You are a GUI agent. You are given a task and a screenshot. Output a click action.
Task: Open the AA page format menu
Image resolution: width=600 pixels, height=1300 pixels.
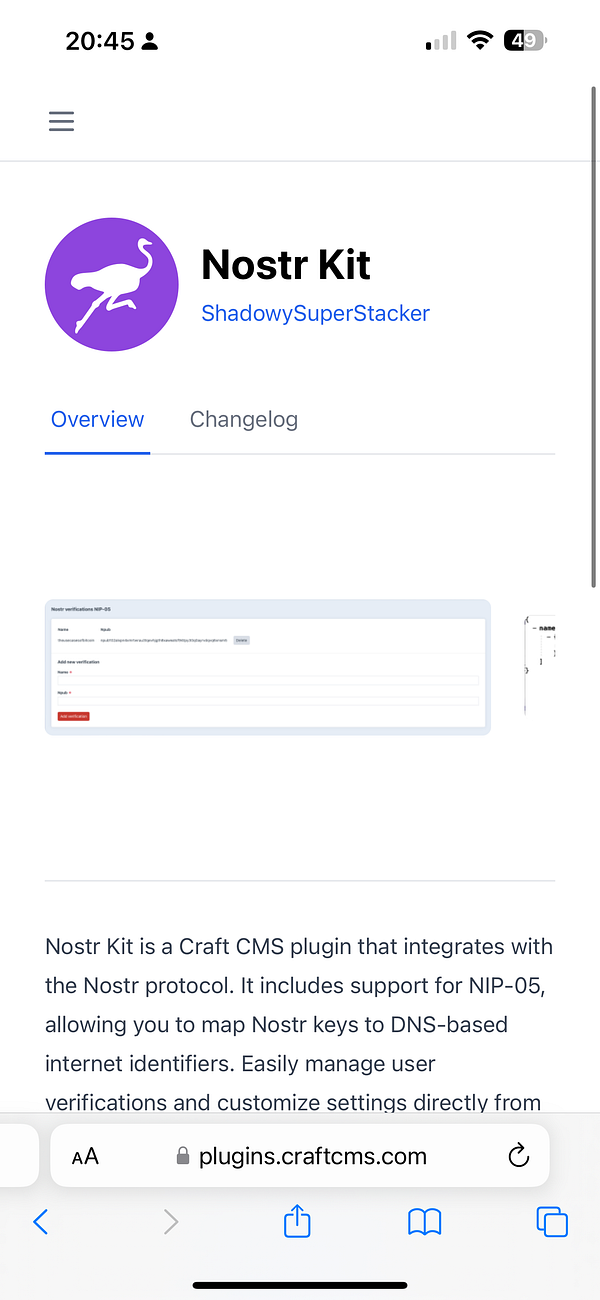(86, 1157)
